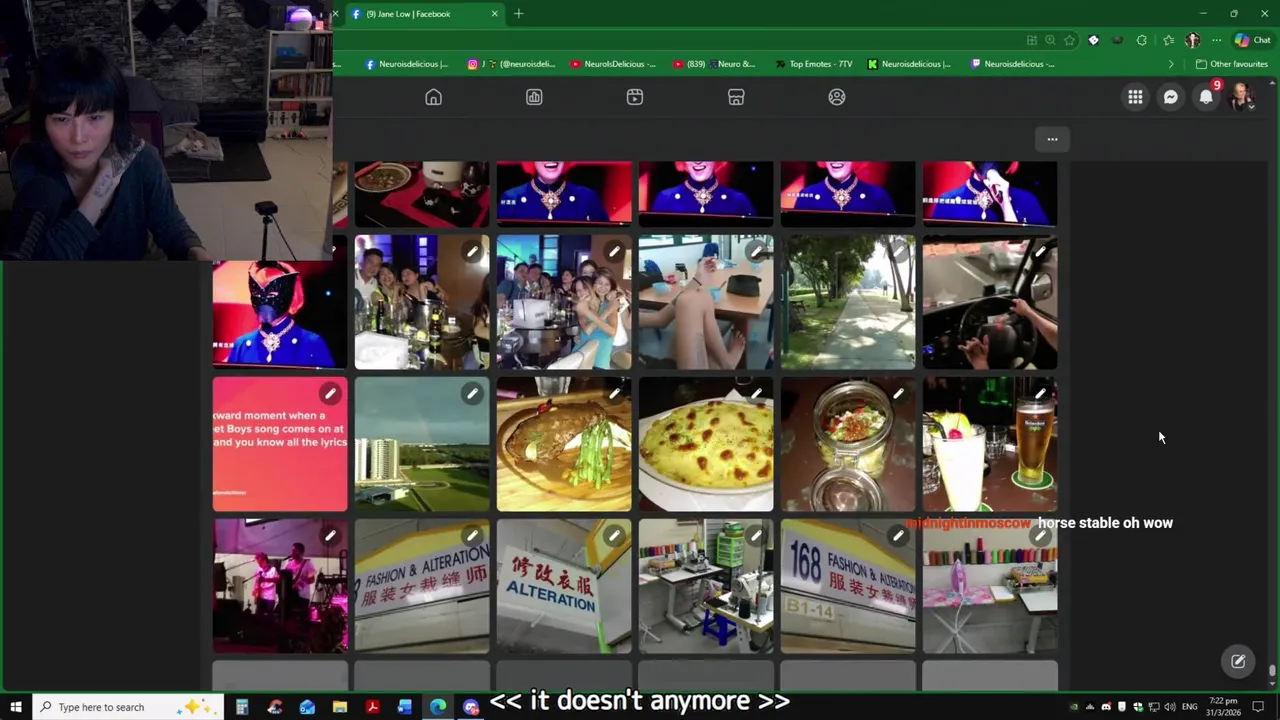
Task: Change the ENG input language
Action: click(x=1189, y=707)
